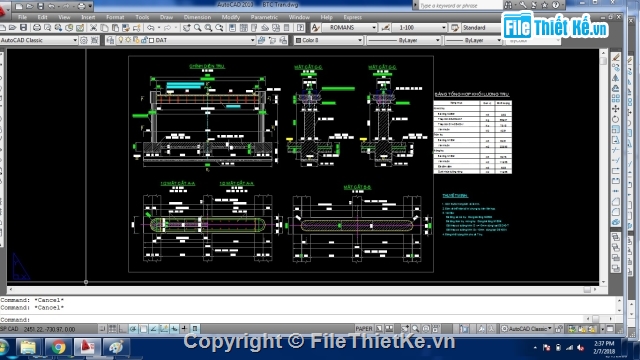Open the Express menu
Viewport: 640px width, 360px height.
(353, 17)
